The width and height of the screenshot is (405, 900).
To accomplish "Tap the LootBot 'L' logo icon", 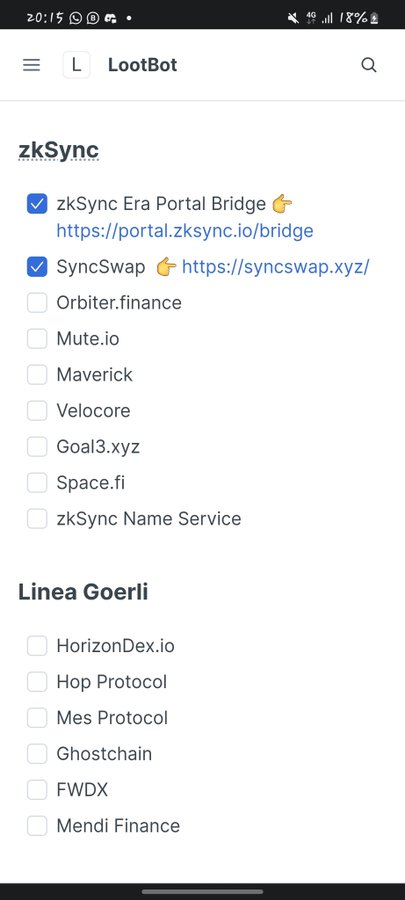I will coord(76,65).
